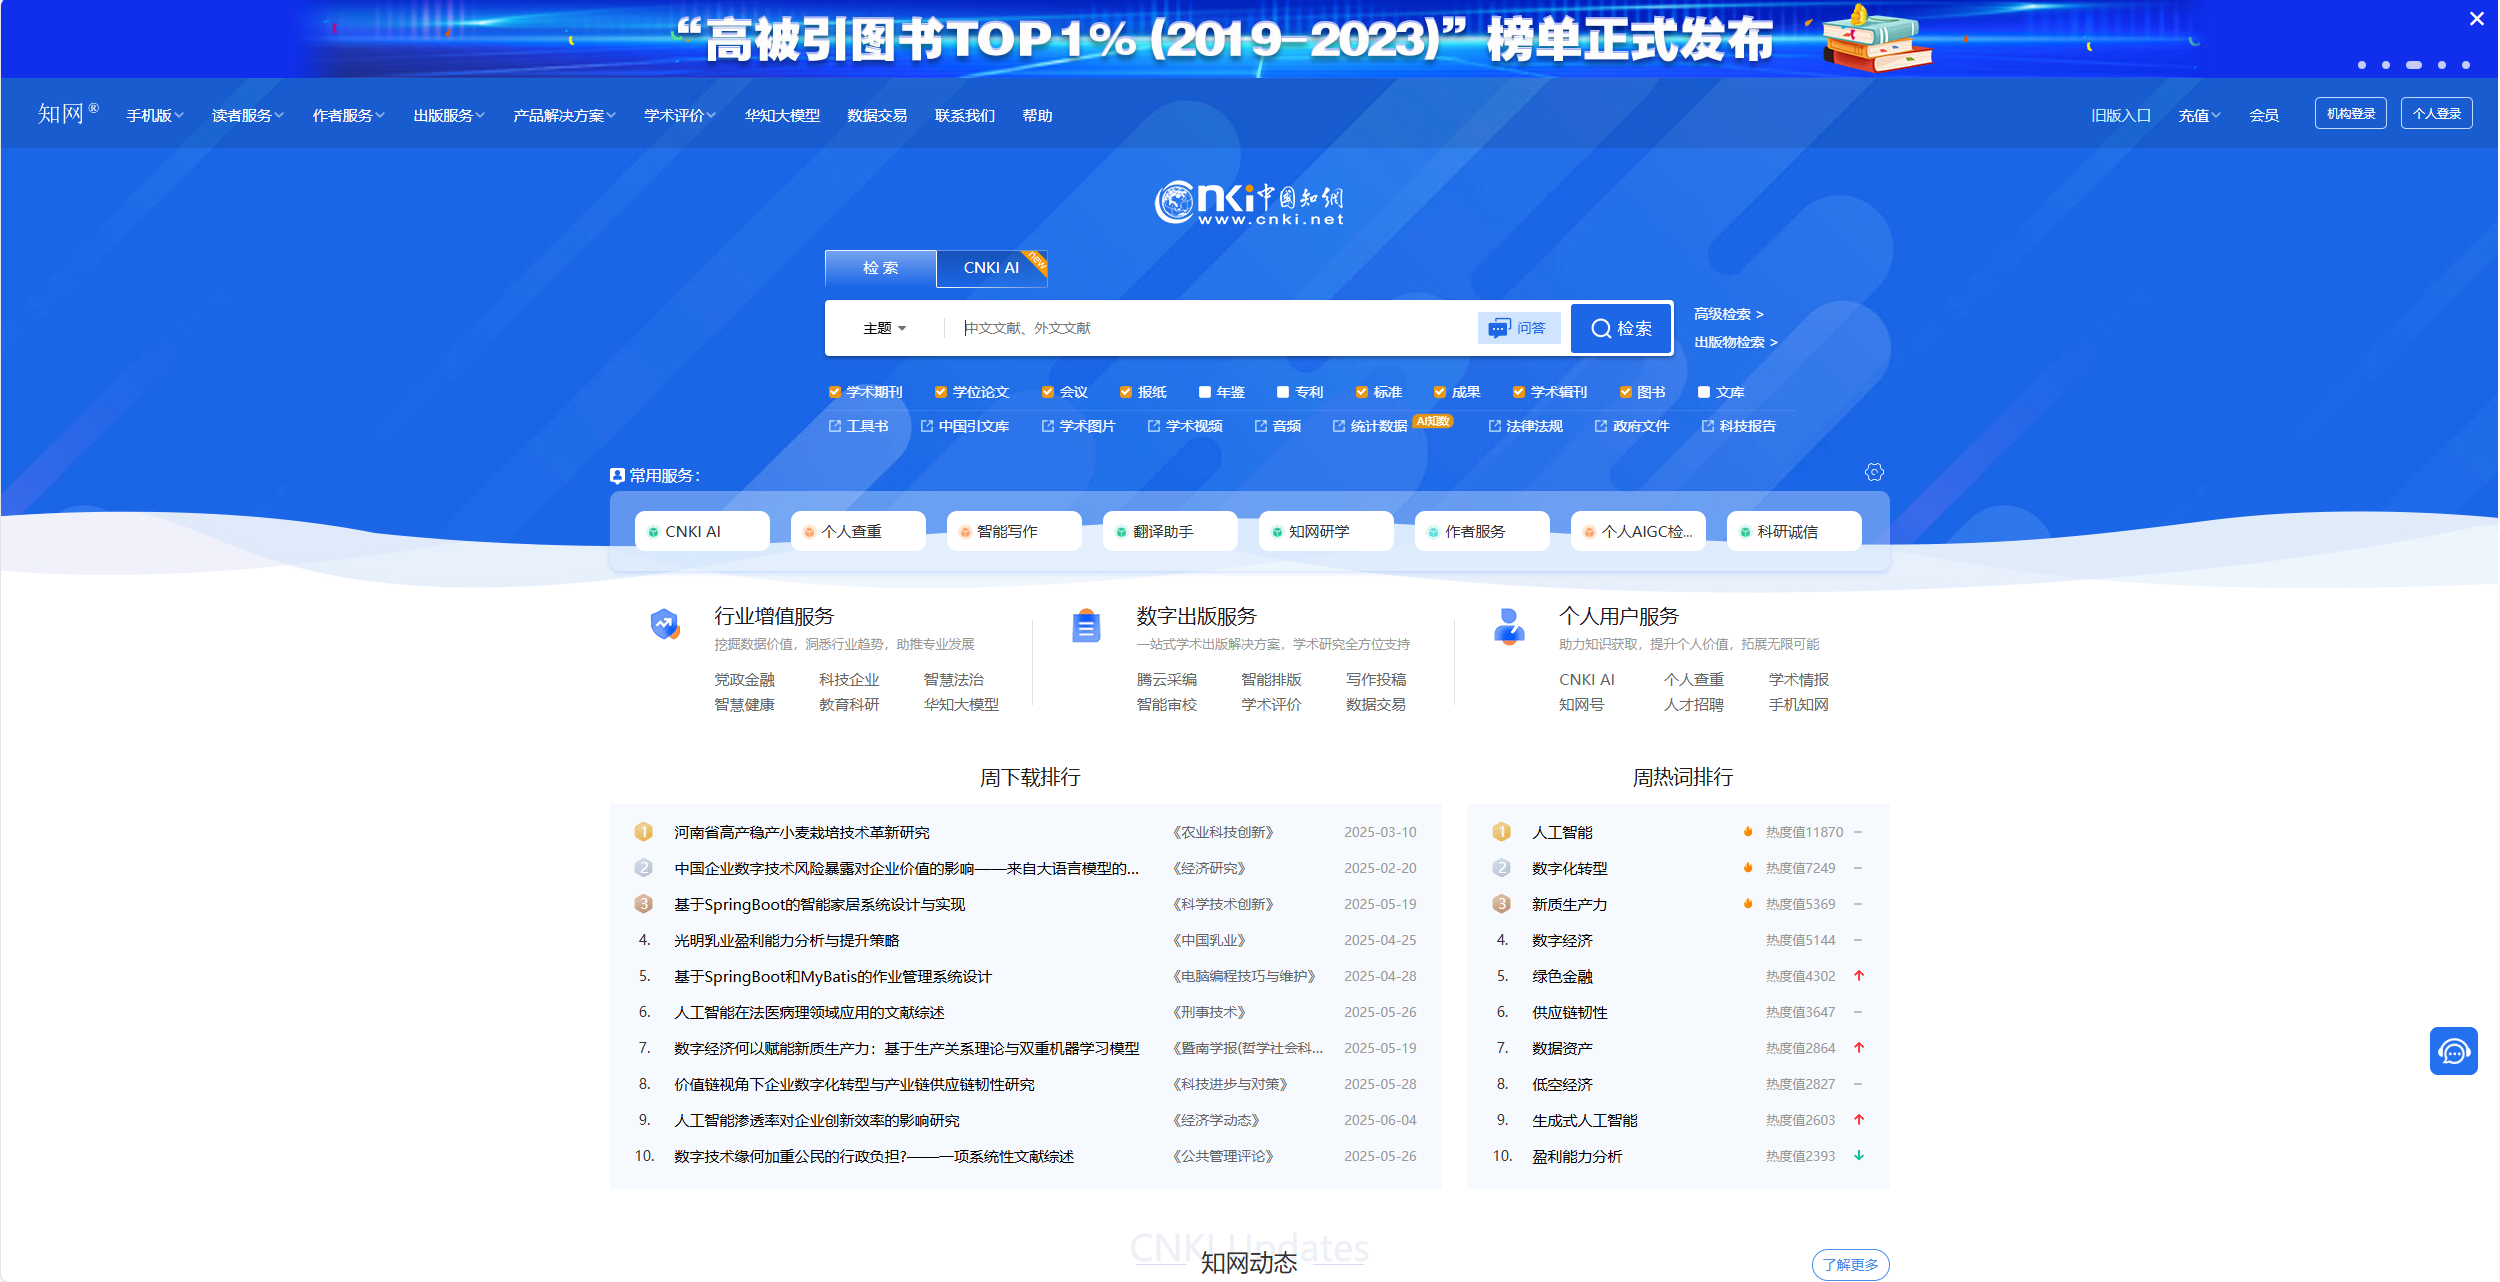Open the 科技报告 external link
This screenshot has width=2500, height=1282.
tap(1739, 426)
